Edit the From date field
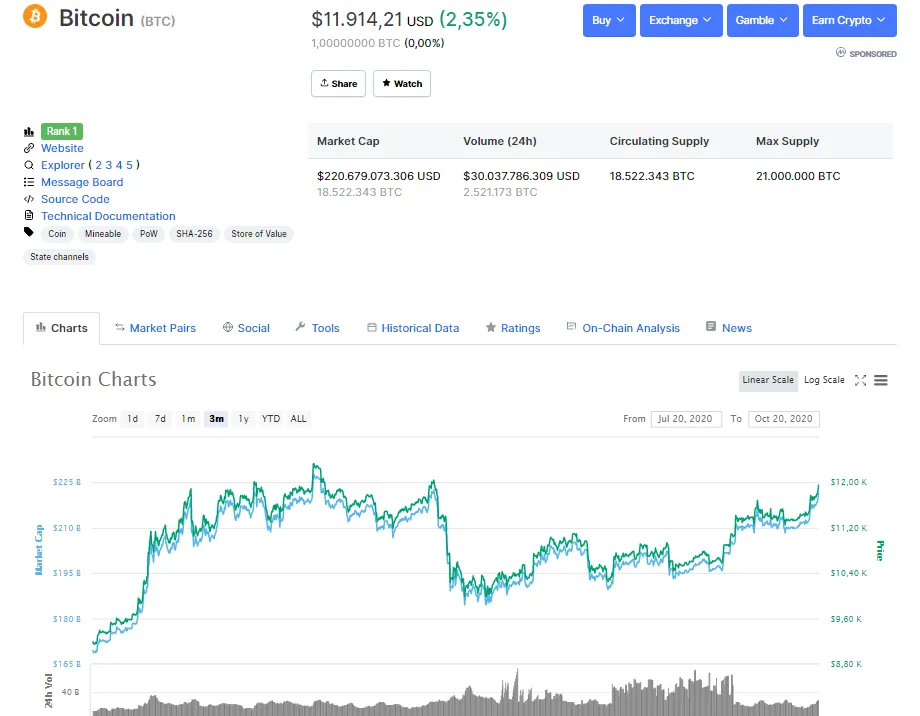Screen dimensions: 920x716 [x=686, y=418]
